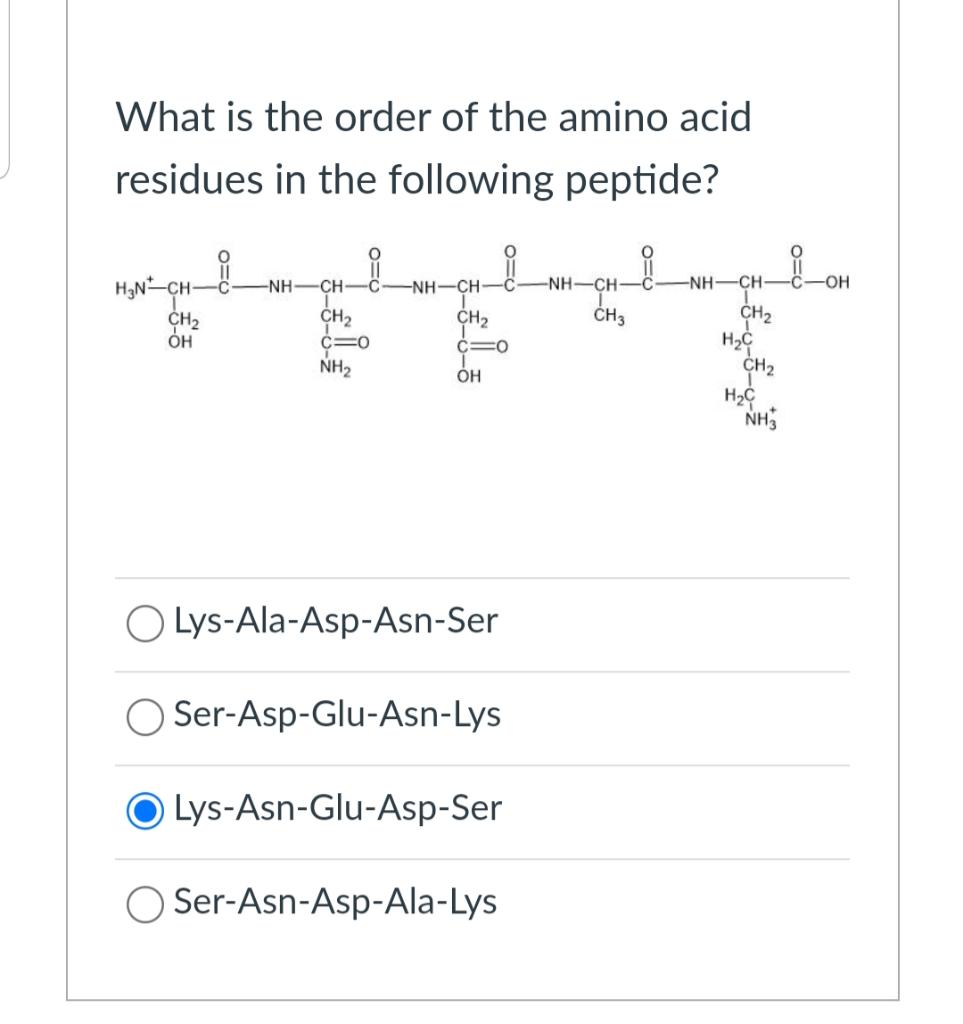Click the peptide backbone structure image
The image size is (963, 1024).
[x=482, y=338]
